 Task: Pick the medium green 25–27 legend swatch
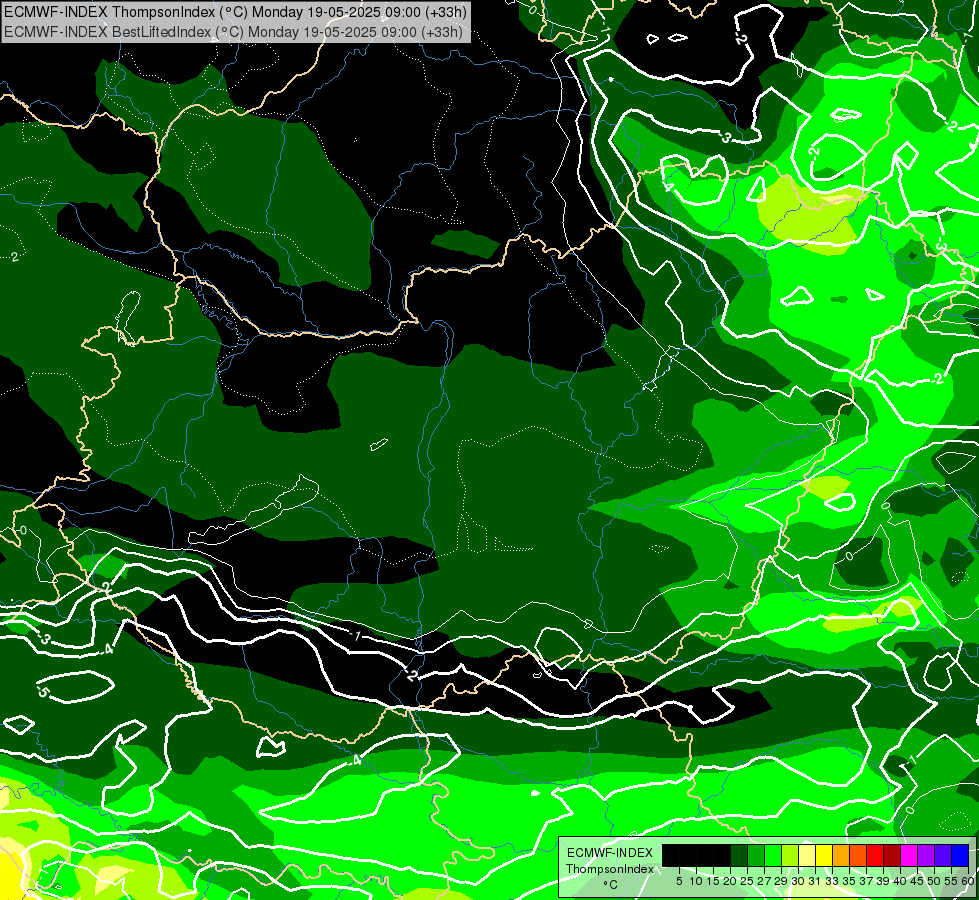756,856
